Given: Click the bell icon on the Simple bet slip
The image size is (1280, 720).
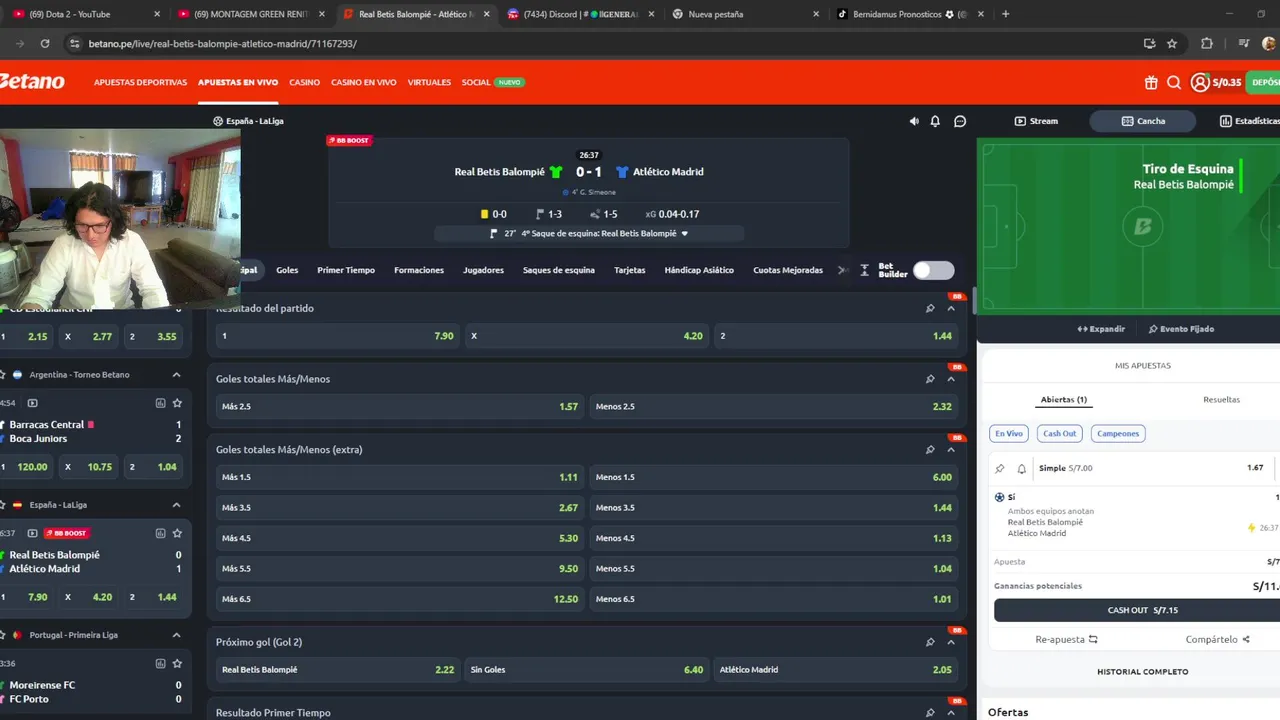Looking at the screenshot, I should pos(1022,468).
